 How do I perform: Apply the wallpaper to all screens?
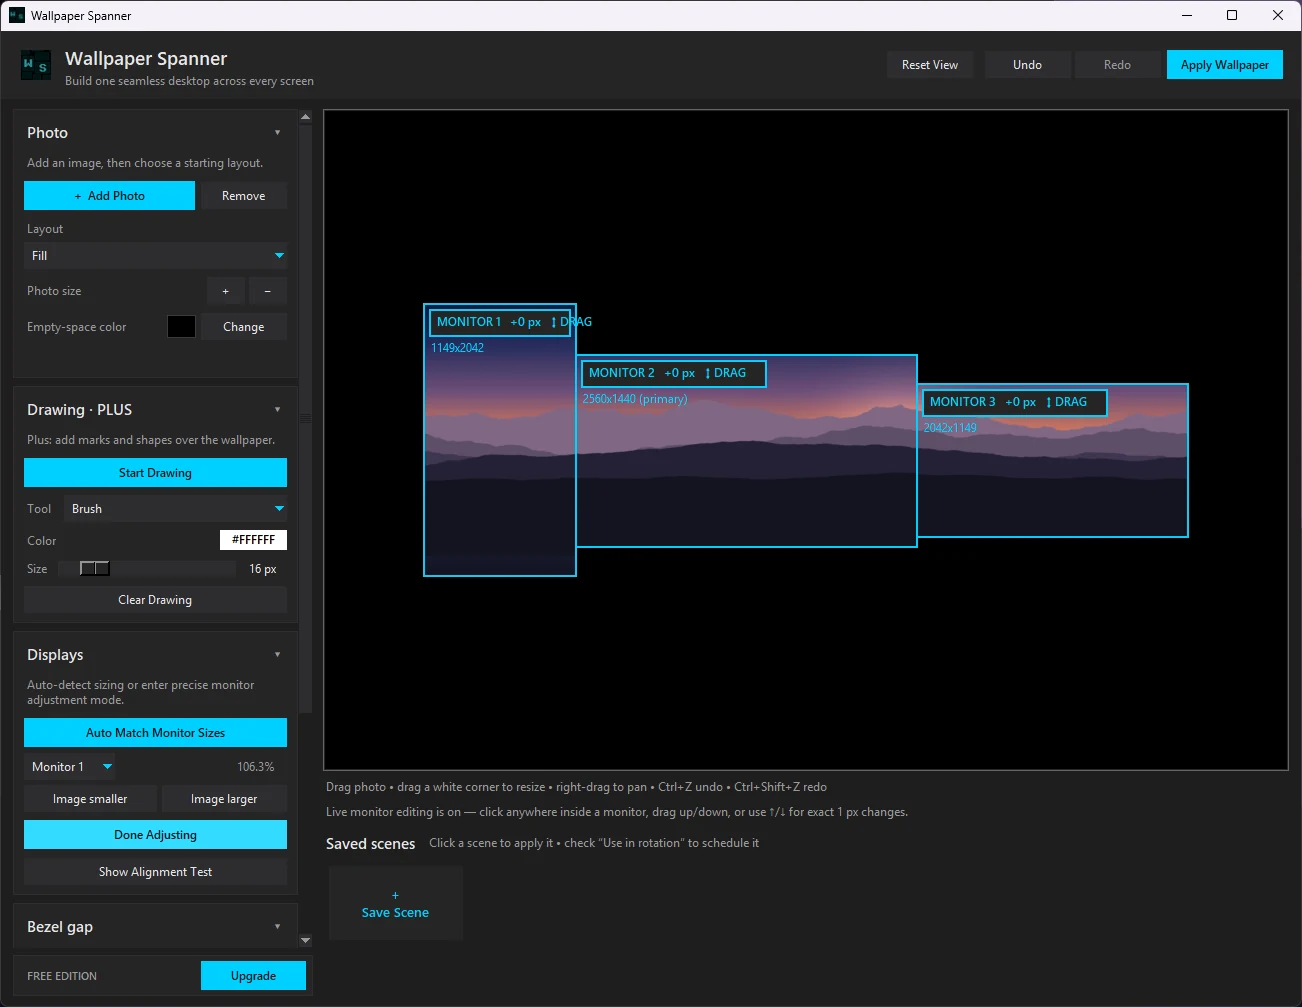1224,65
